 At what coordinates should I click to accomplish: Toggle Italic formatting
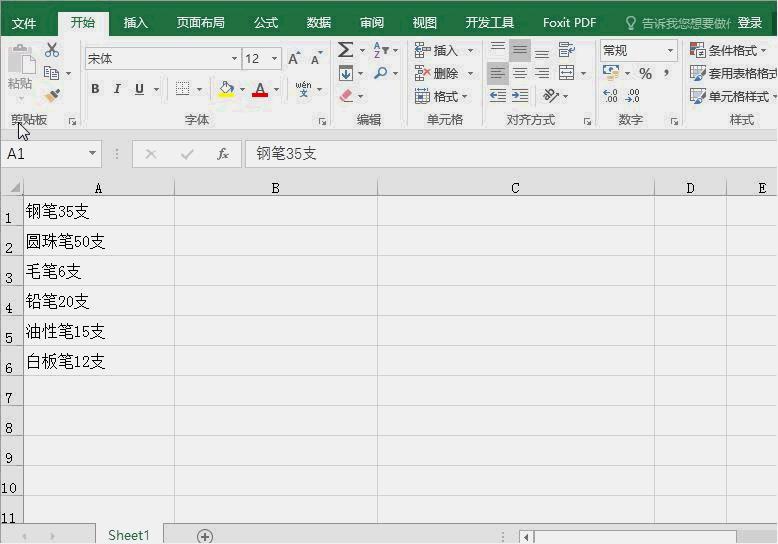pyautogui.click(x=117, y=89)
